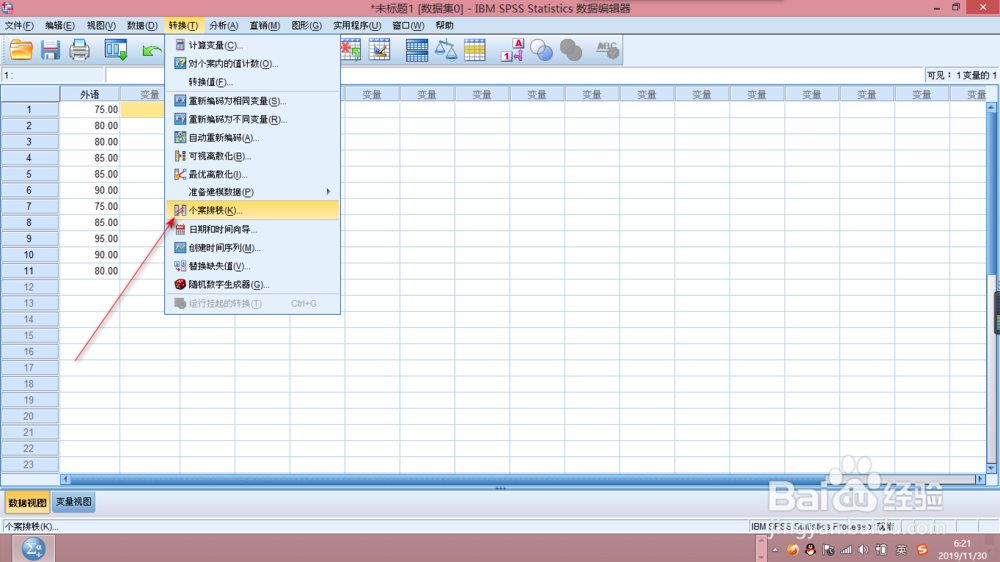
Task: Open the 视图(V) menu
Action: 101,26
